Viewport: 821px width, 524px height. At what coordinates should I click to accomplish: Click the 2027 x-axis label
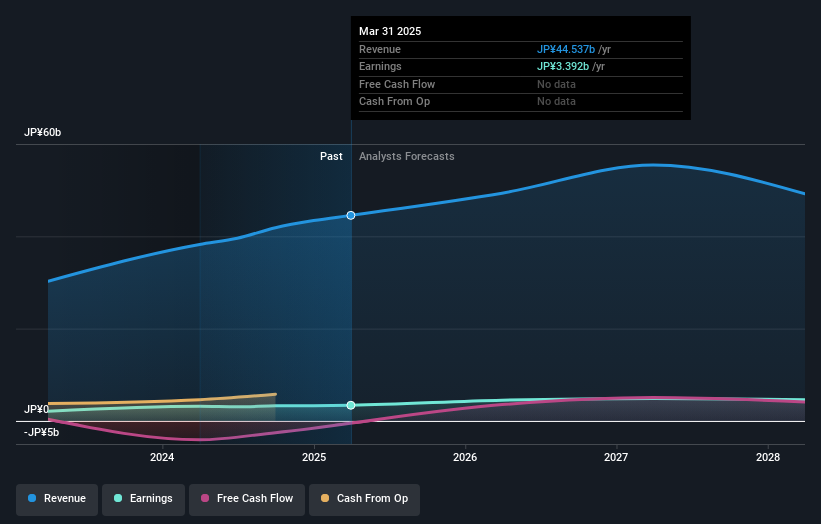click(x=616, y=458)
